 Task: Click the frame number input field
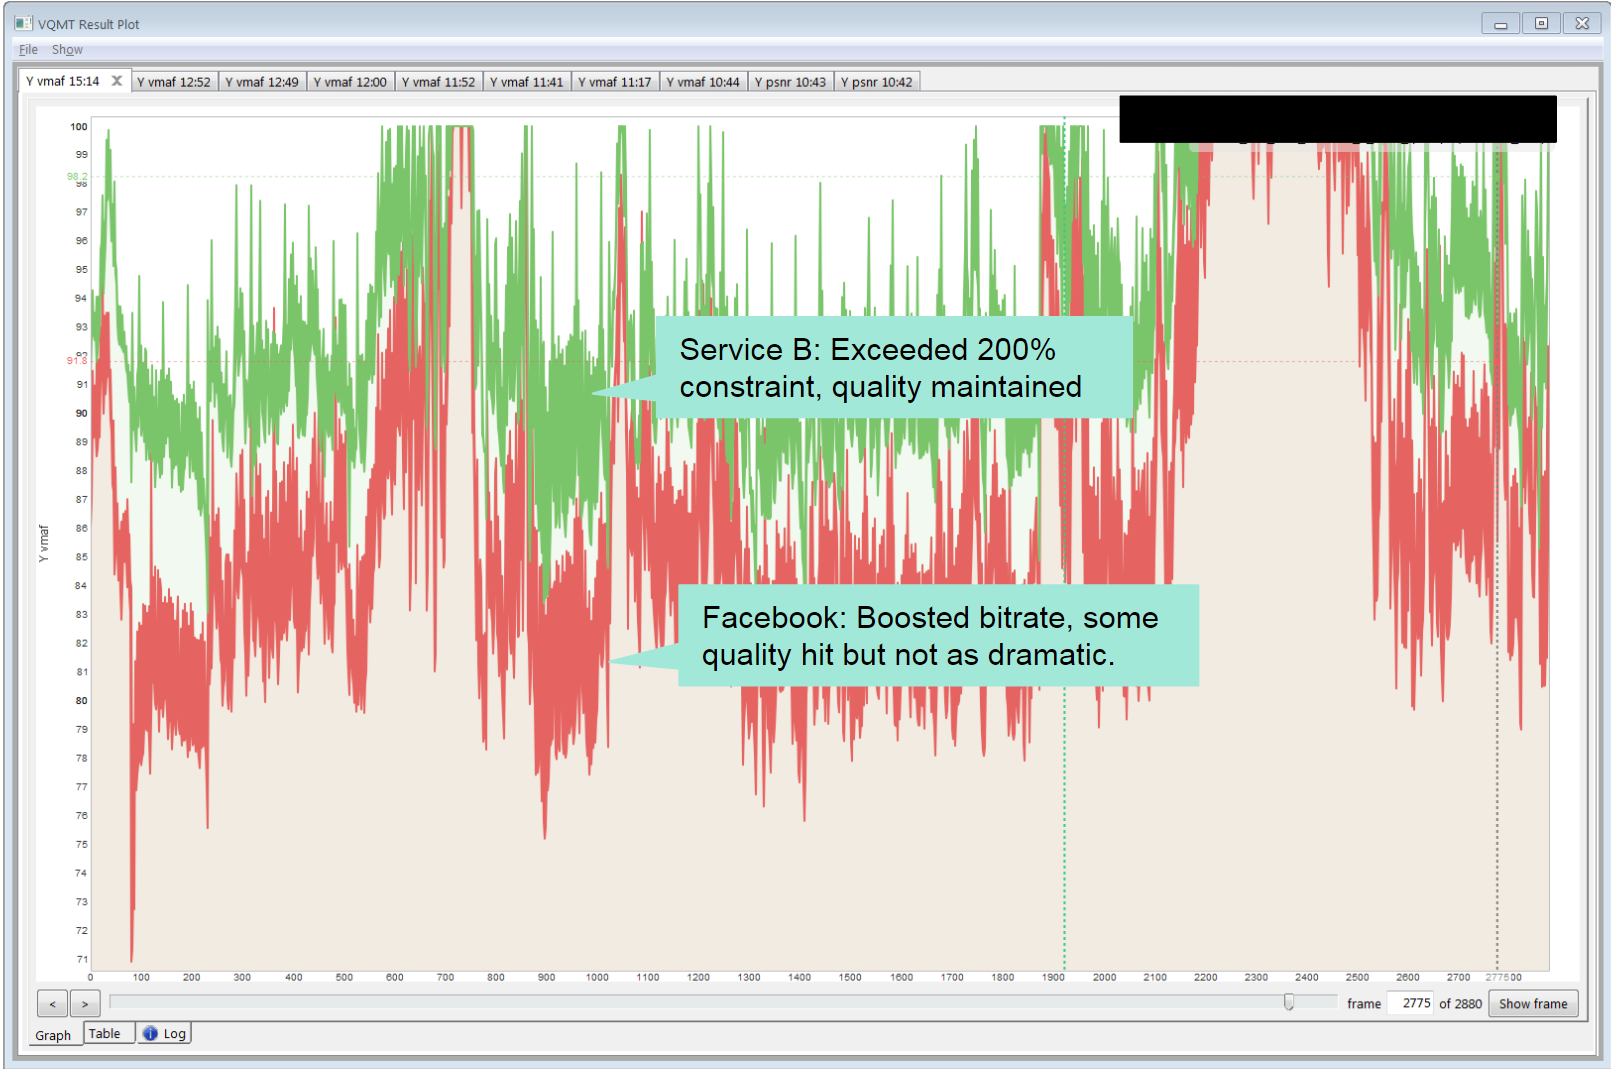[1410, 1003]
